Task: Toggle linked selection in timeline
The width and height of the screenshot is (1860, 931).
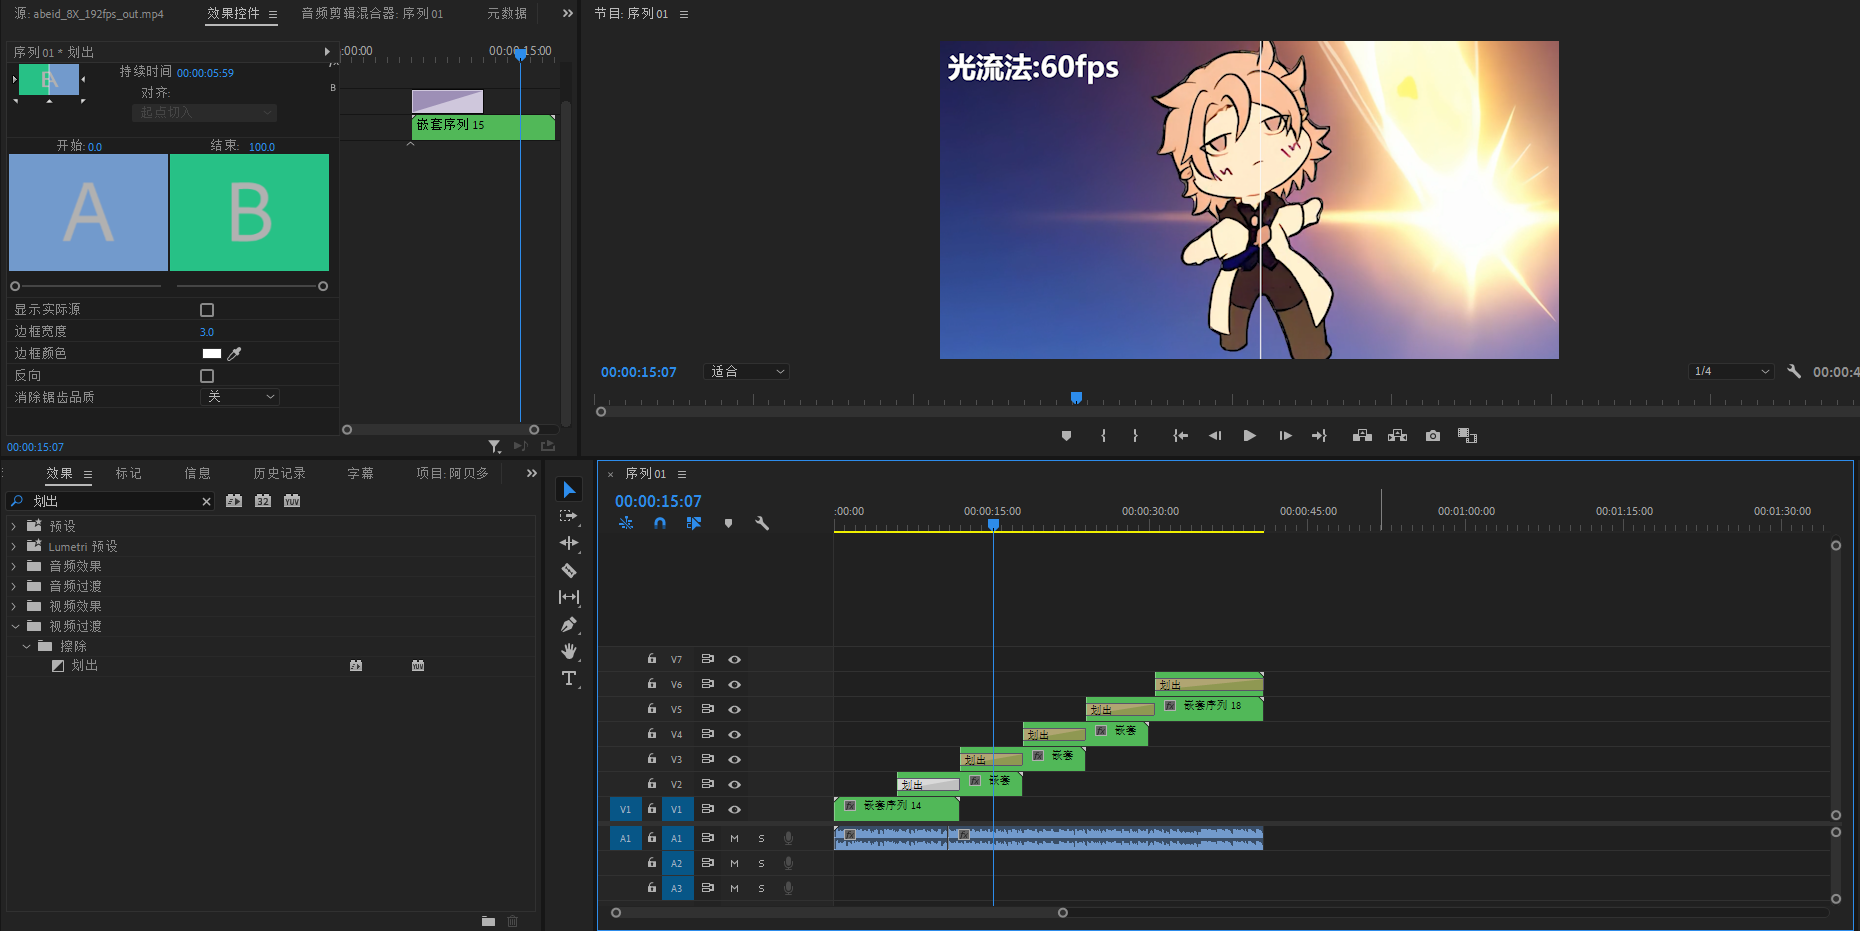Action: 694,523
